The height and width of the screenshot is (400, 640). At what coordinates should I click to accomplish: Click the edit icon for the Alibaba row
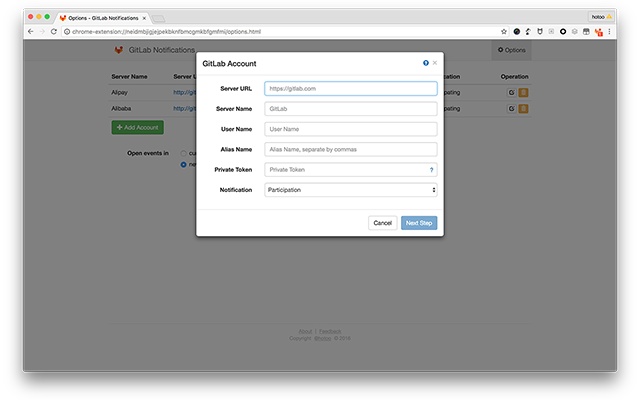point(511,109)
